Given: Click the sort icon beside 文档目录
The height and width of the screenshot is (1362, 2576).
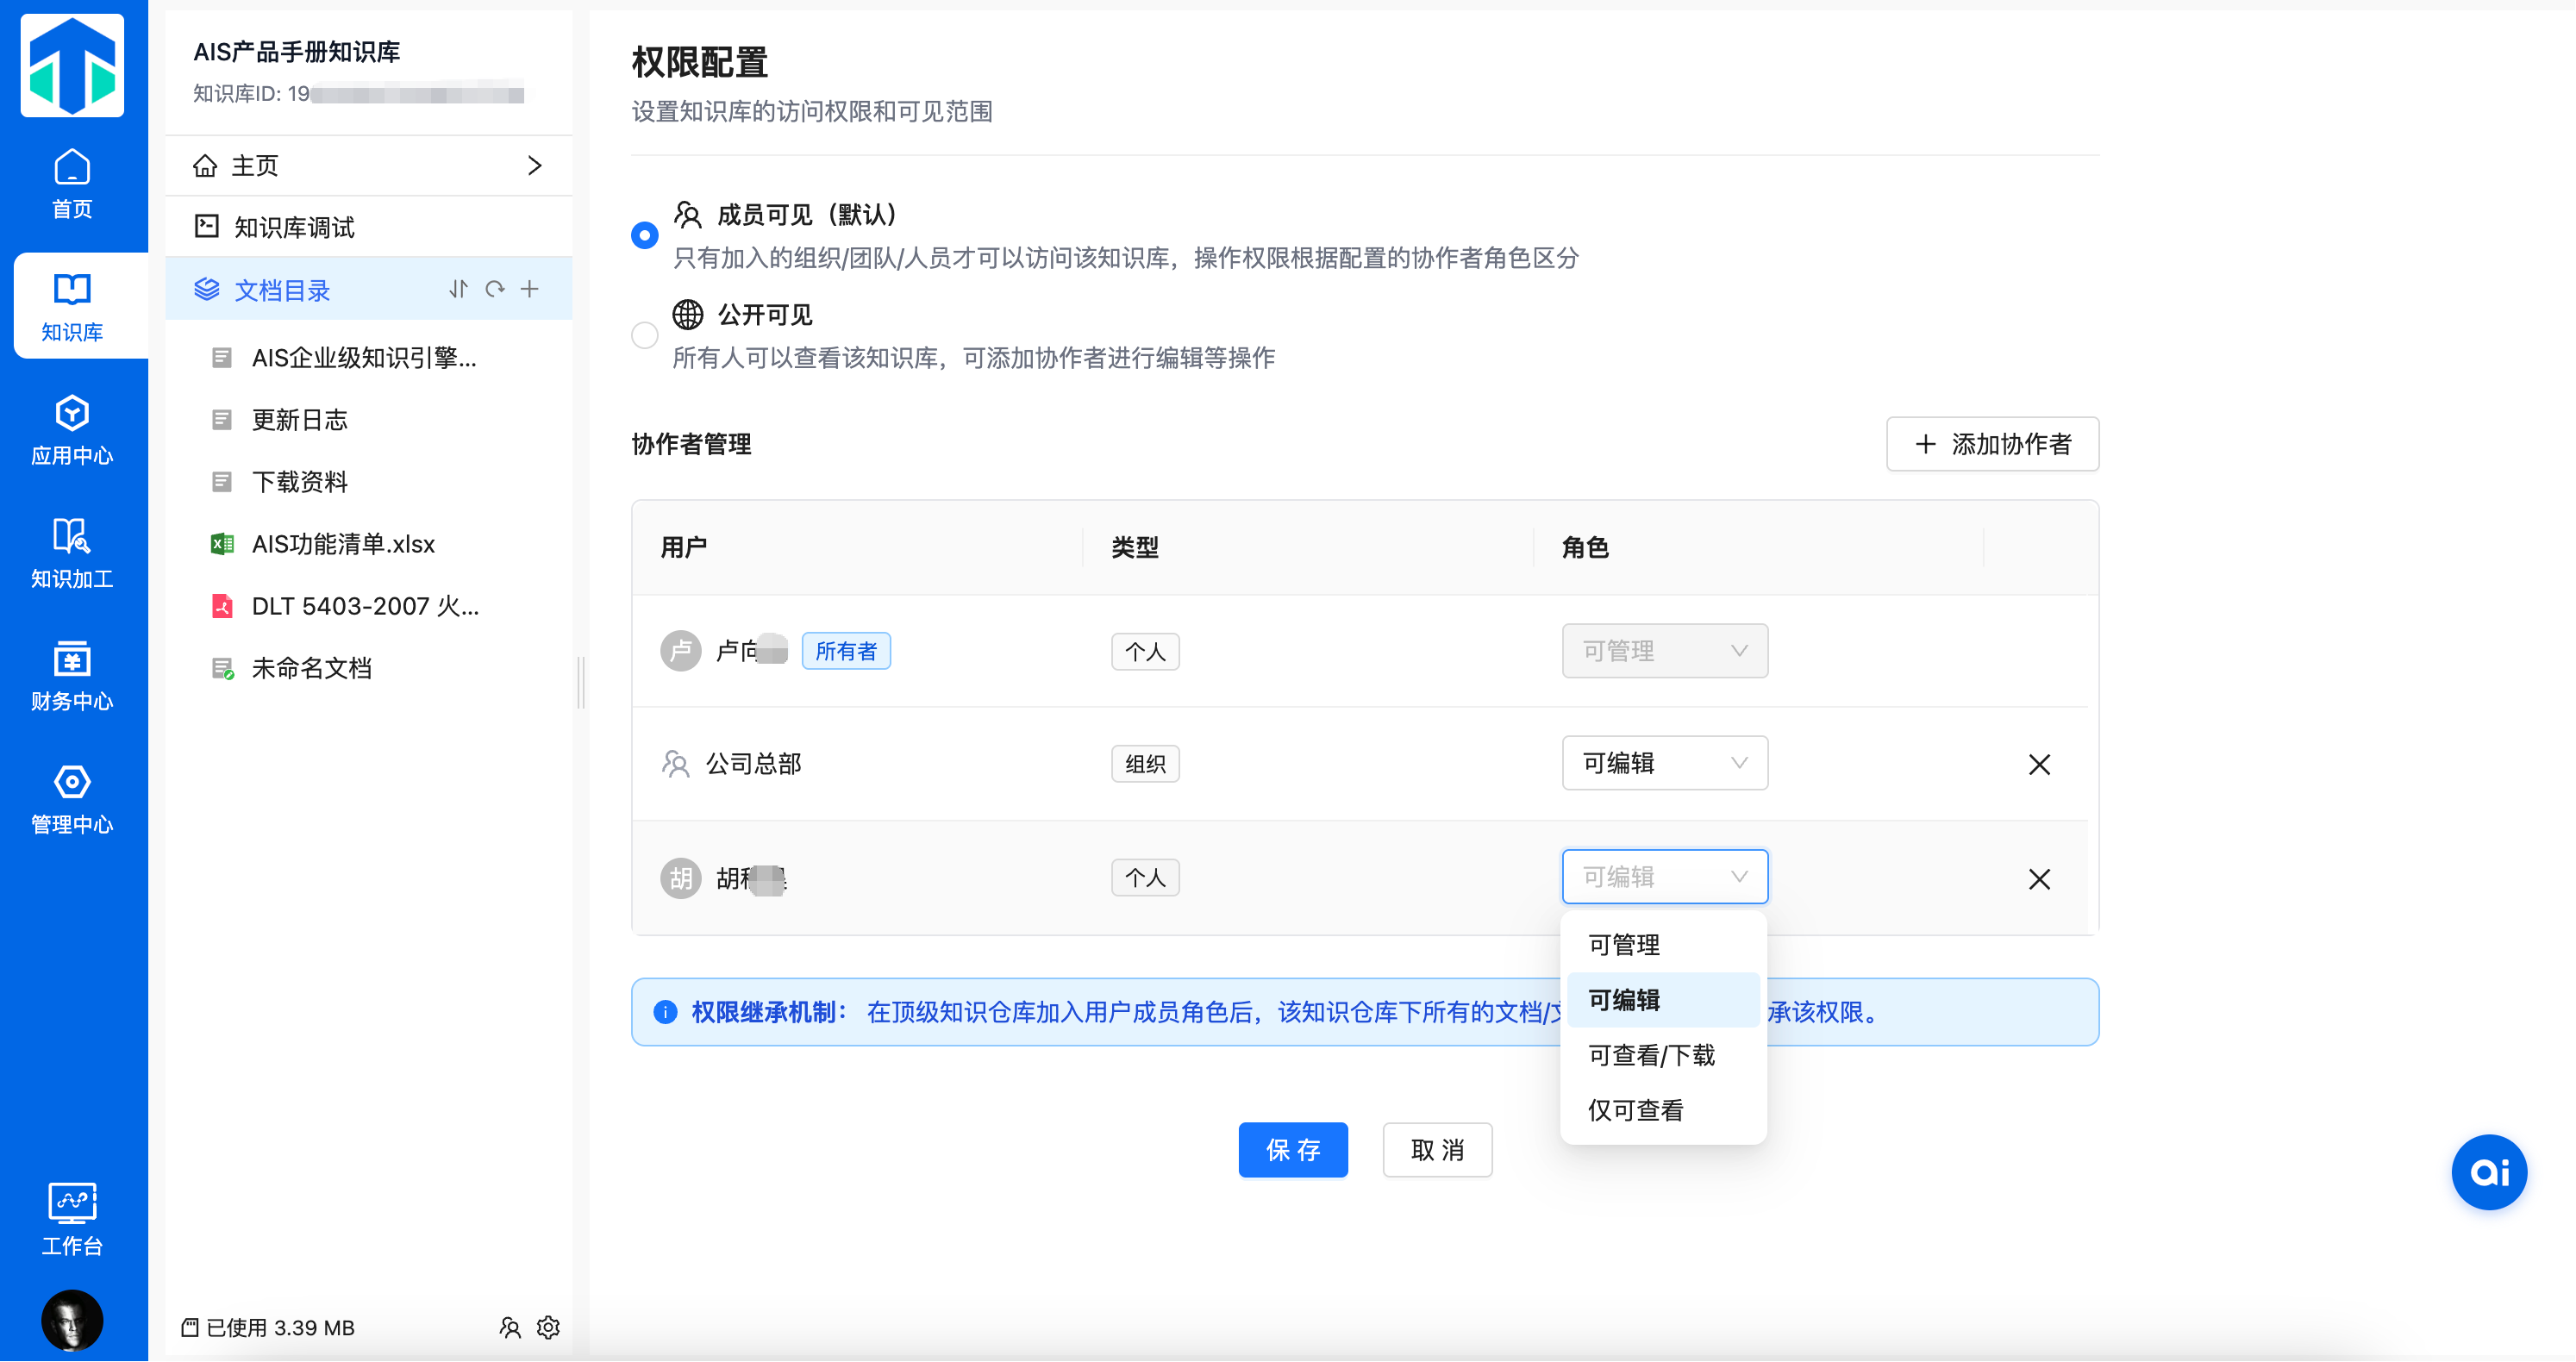Looking at the screenshot, I should coord(458,289).
